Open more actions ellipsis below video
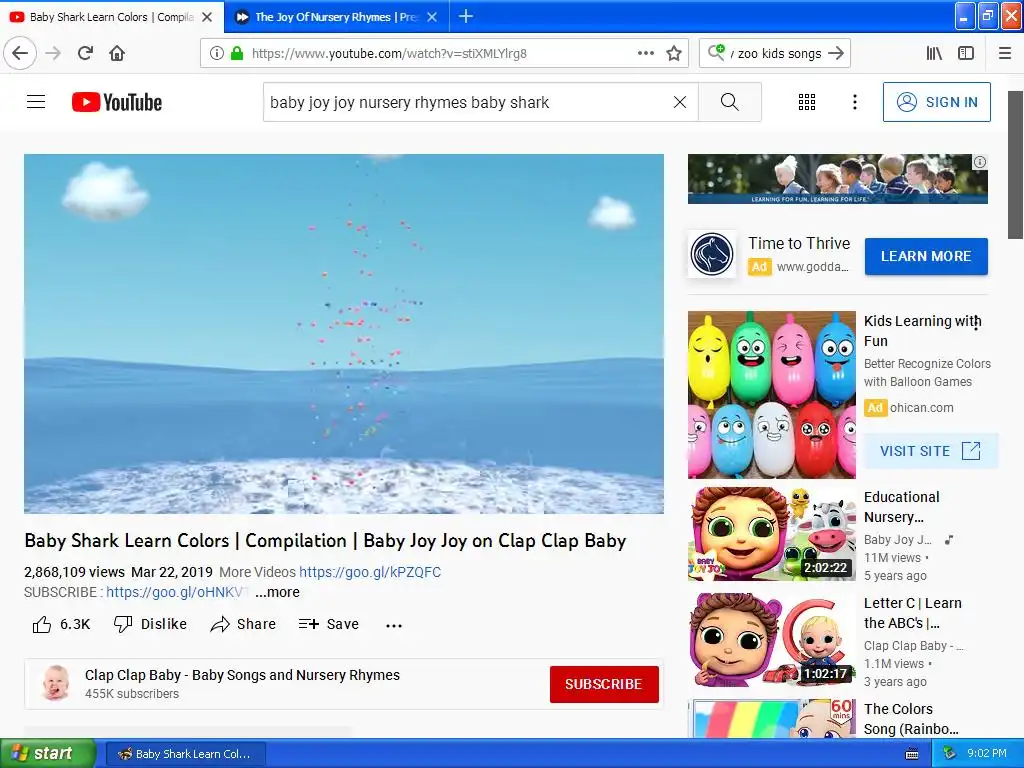 pos(394,625)
